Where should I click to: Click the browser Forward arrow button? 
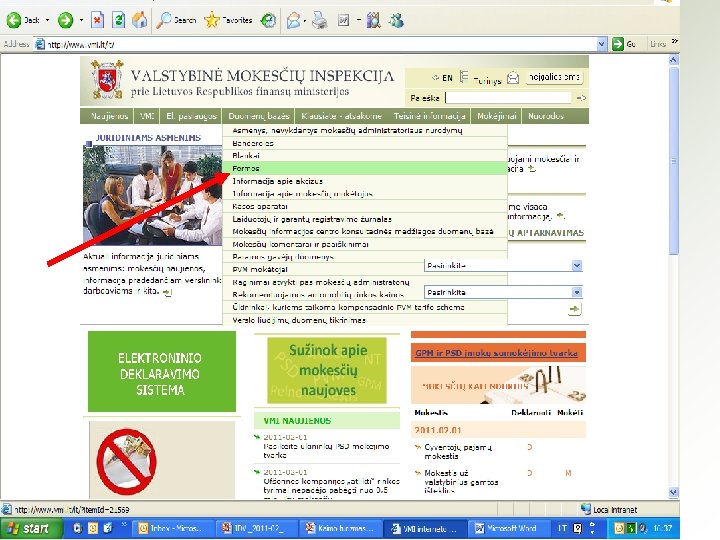click(x=65, y=20)
